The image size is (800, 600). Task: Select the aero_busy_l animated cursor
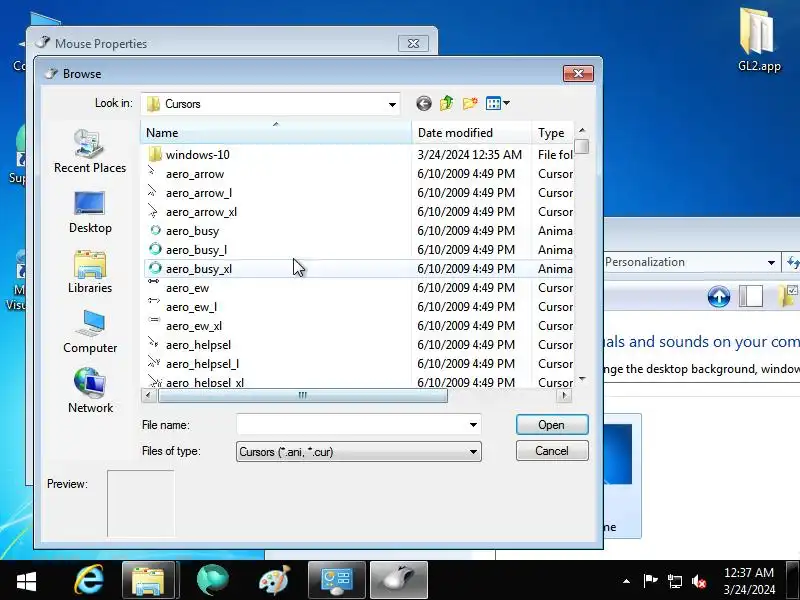(196, 250)
